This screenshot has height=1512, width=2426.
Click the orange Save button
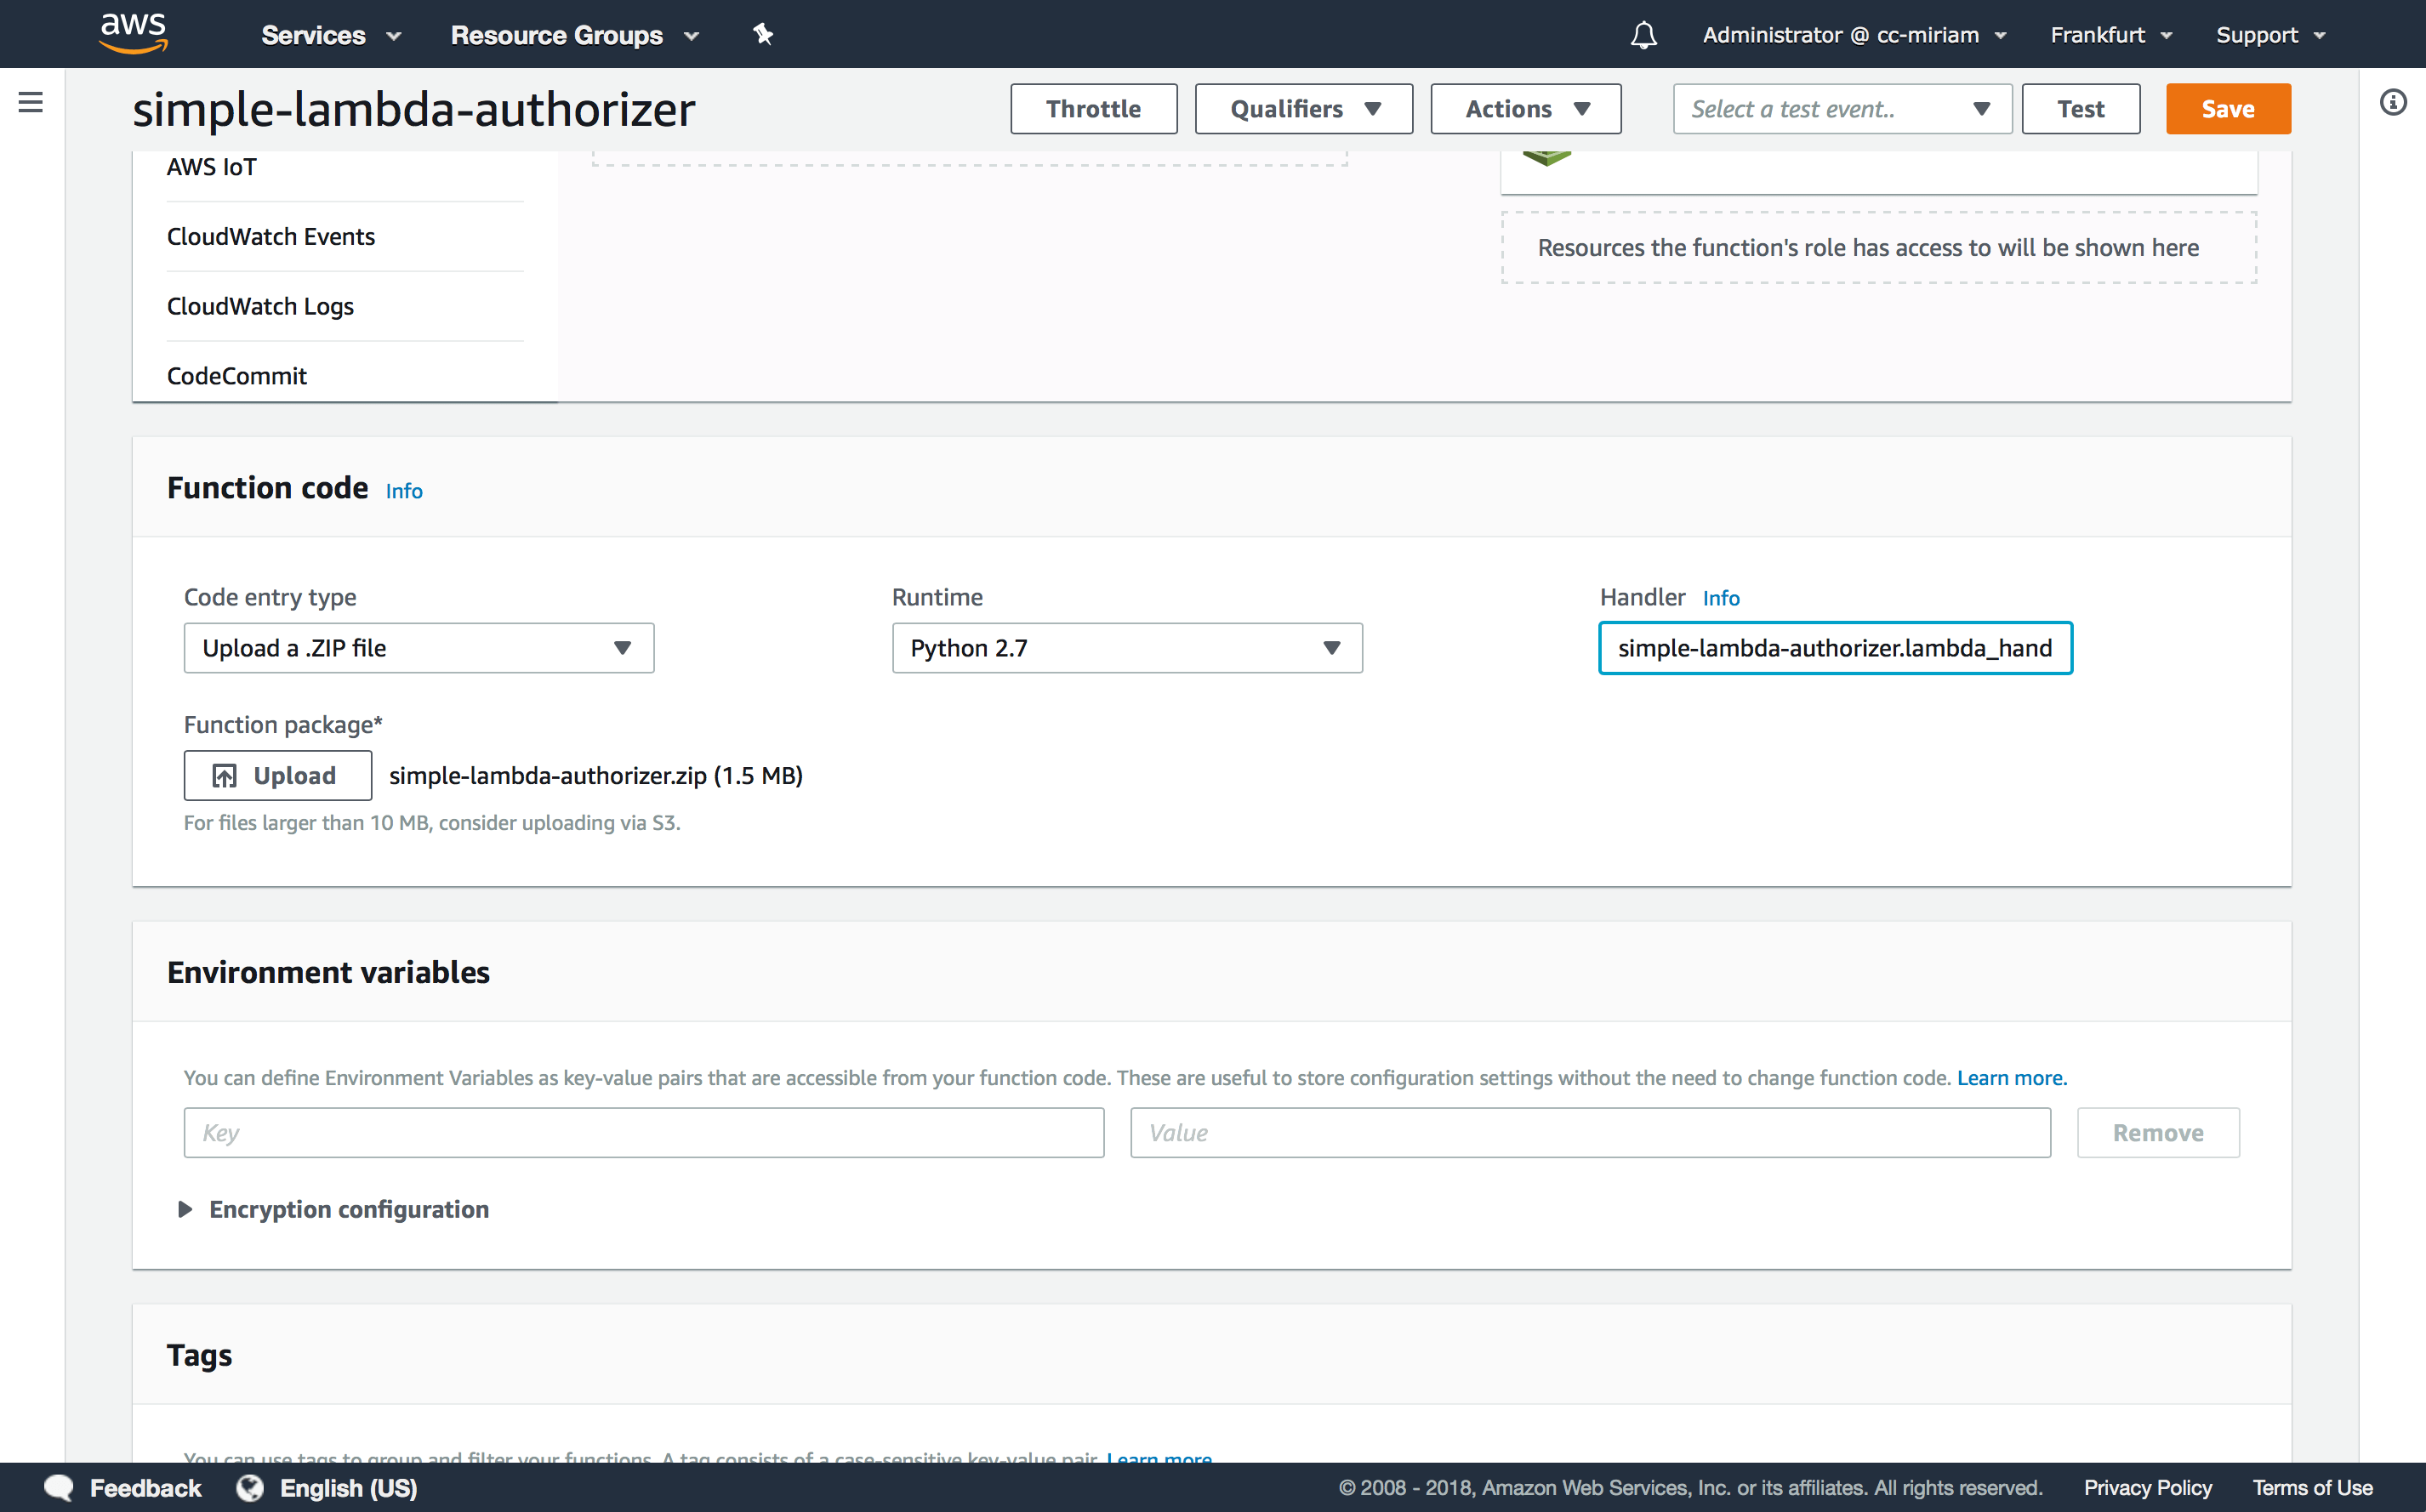(2227, 109)
